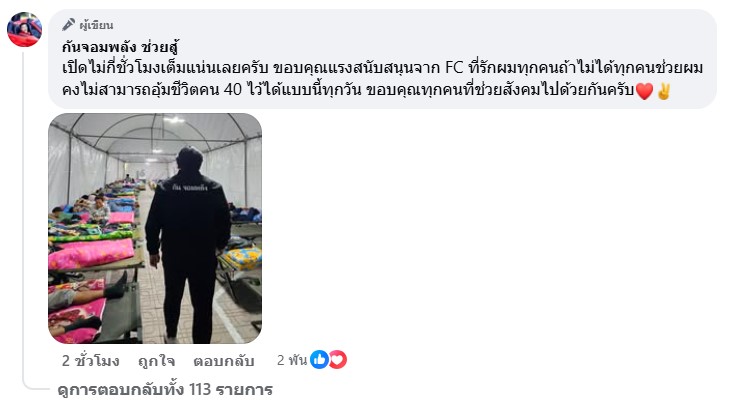Click the curved thread connector before view replies
Image resolution: width=752 pixels, height=402 pixels.
point(36,384)
